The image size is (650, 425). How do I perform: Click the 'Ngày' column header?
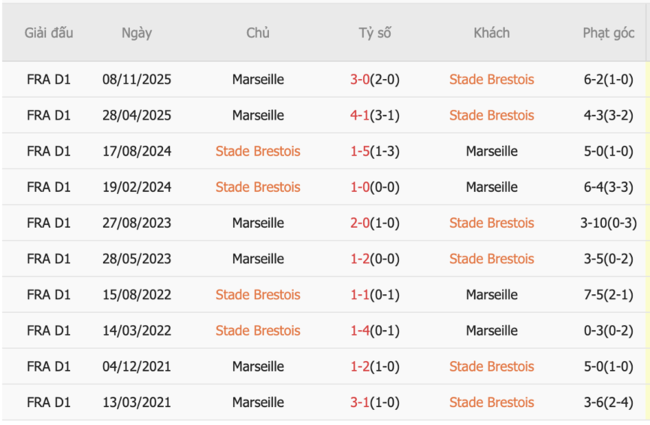(x=137, y=33)
